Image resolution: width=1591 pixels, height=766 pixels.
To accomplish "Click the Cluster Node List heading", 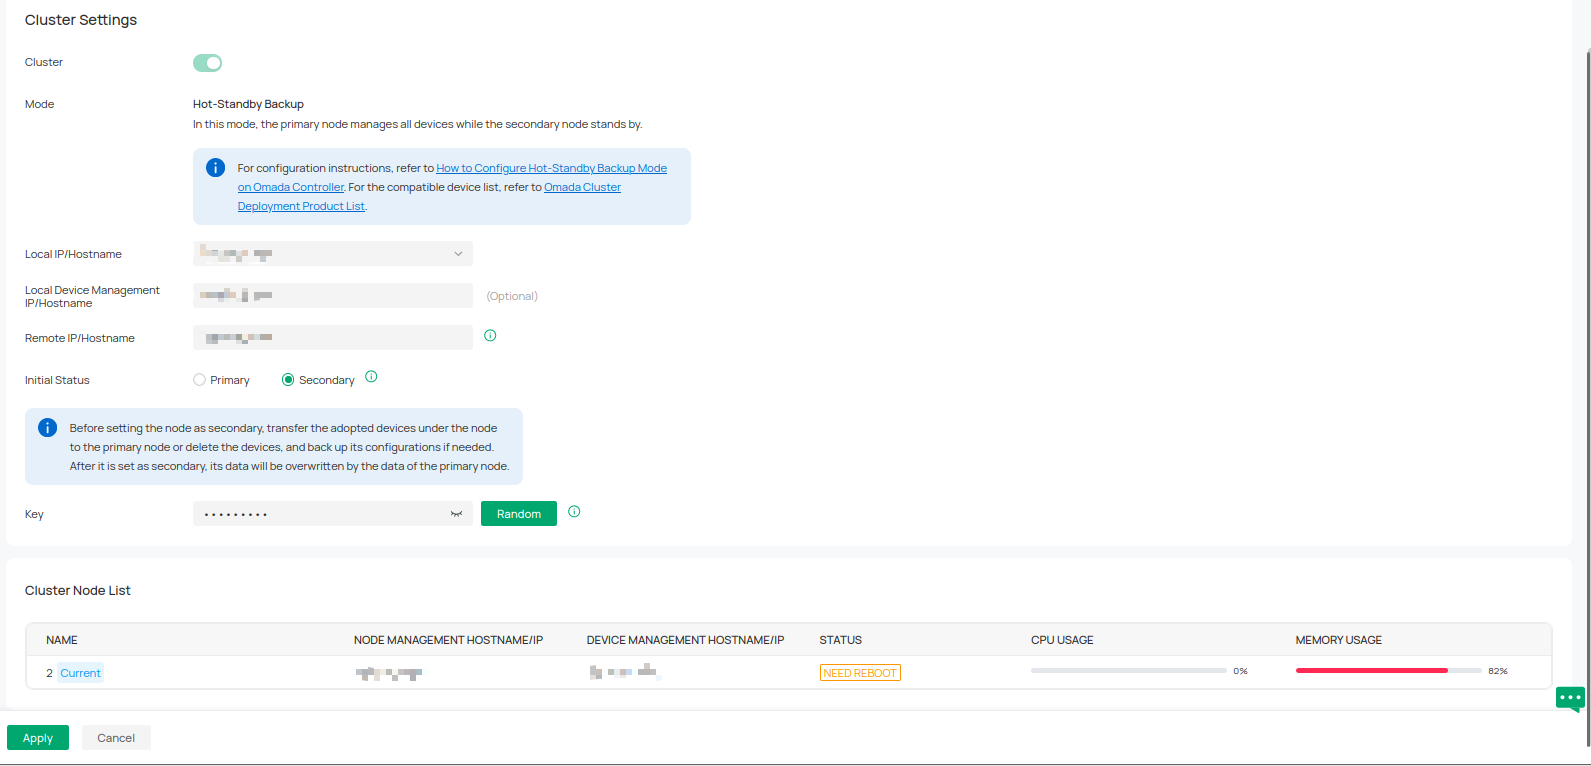I will [x=78, y=591].
